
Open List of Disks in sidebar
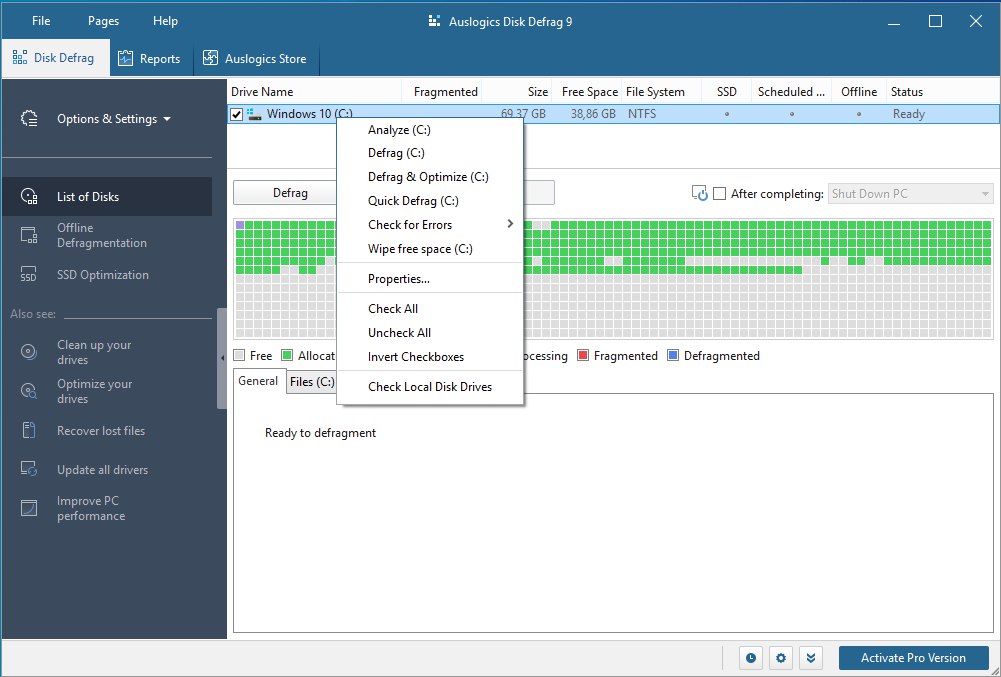coord(107,197)
